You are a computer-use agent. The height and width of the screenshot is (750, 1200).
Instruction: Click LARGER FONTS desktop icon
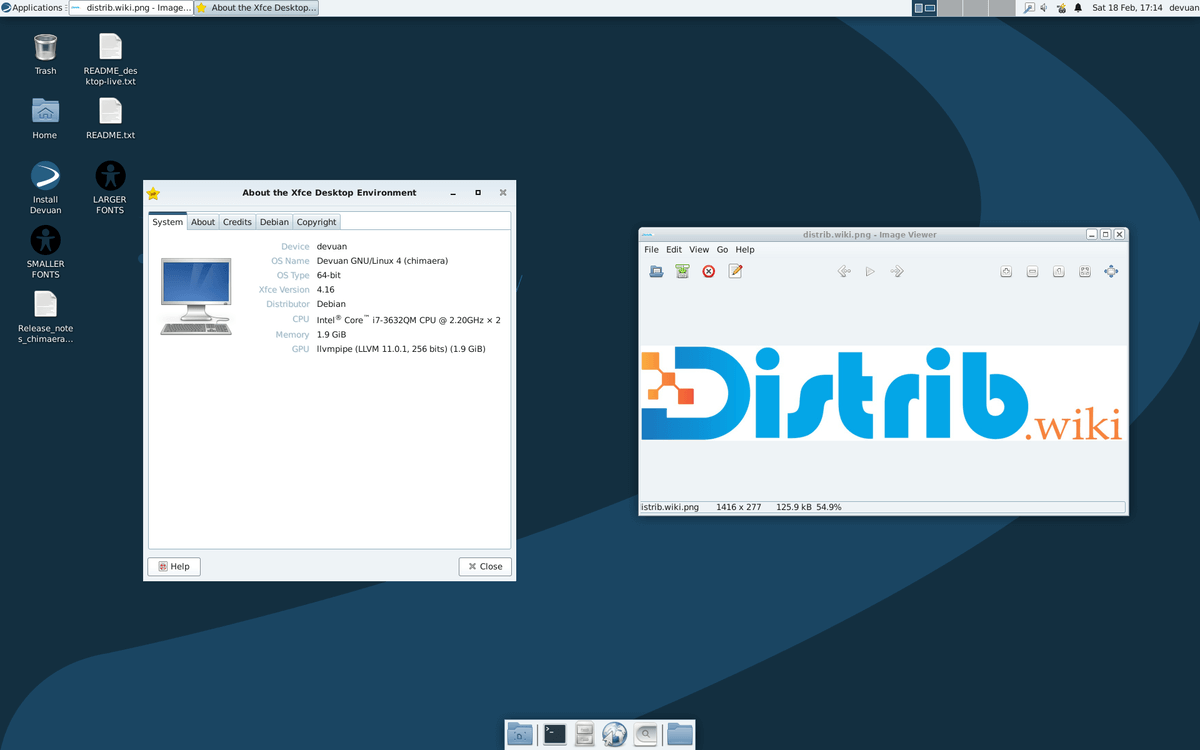tap(110, 188)
